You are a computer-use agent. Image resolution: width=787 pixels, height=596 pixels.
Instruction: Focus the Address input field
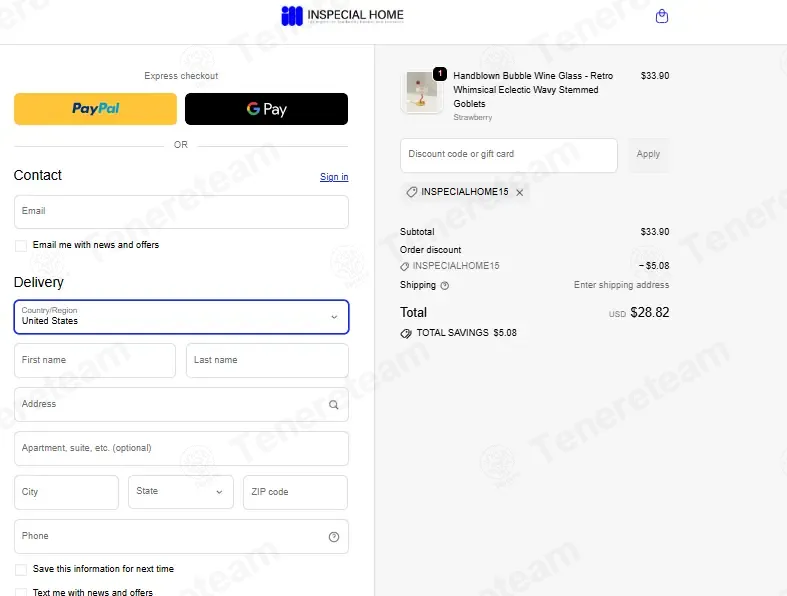click(x=181, y=405)
